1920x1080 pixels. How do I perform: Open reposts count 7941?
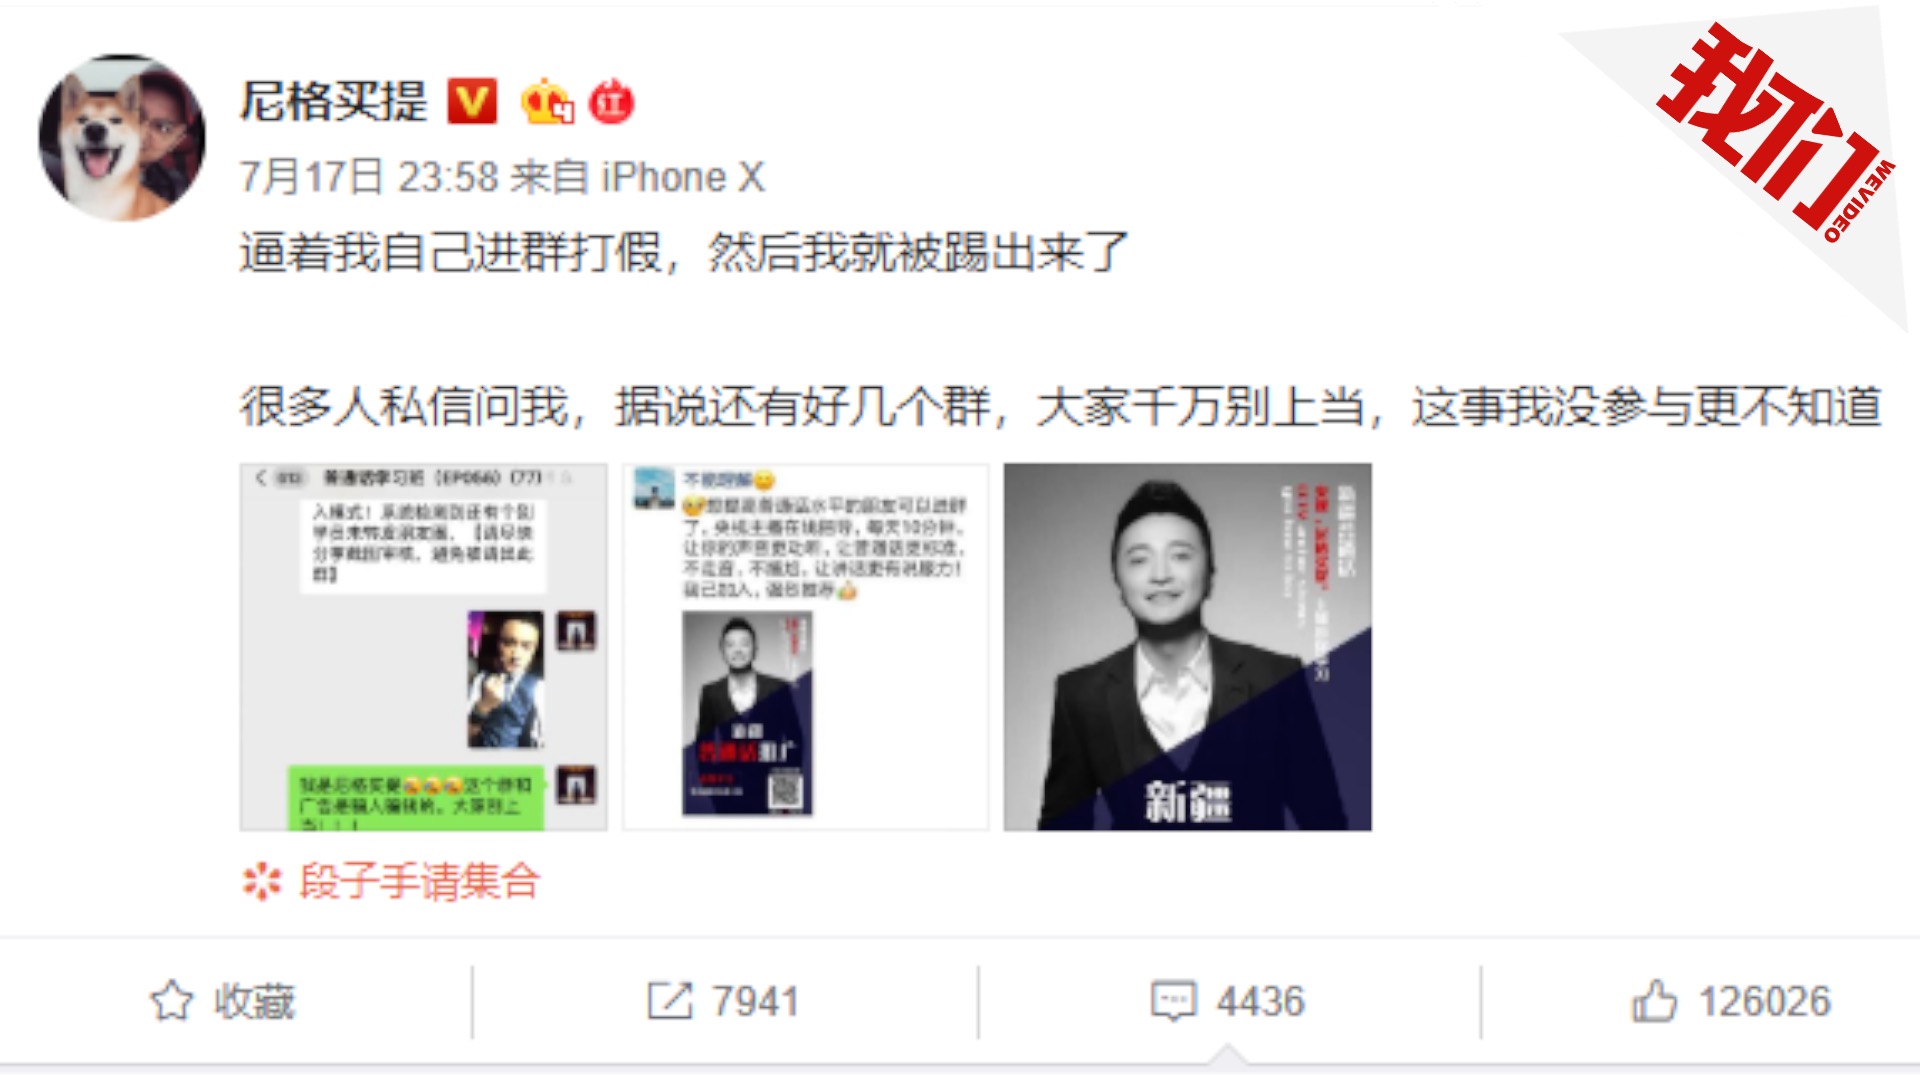coord(756,1001)
